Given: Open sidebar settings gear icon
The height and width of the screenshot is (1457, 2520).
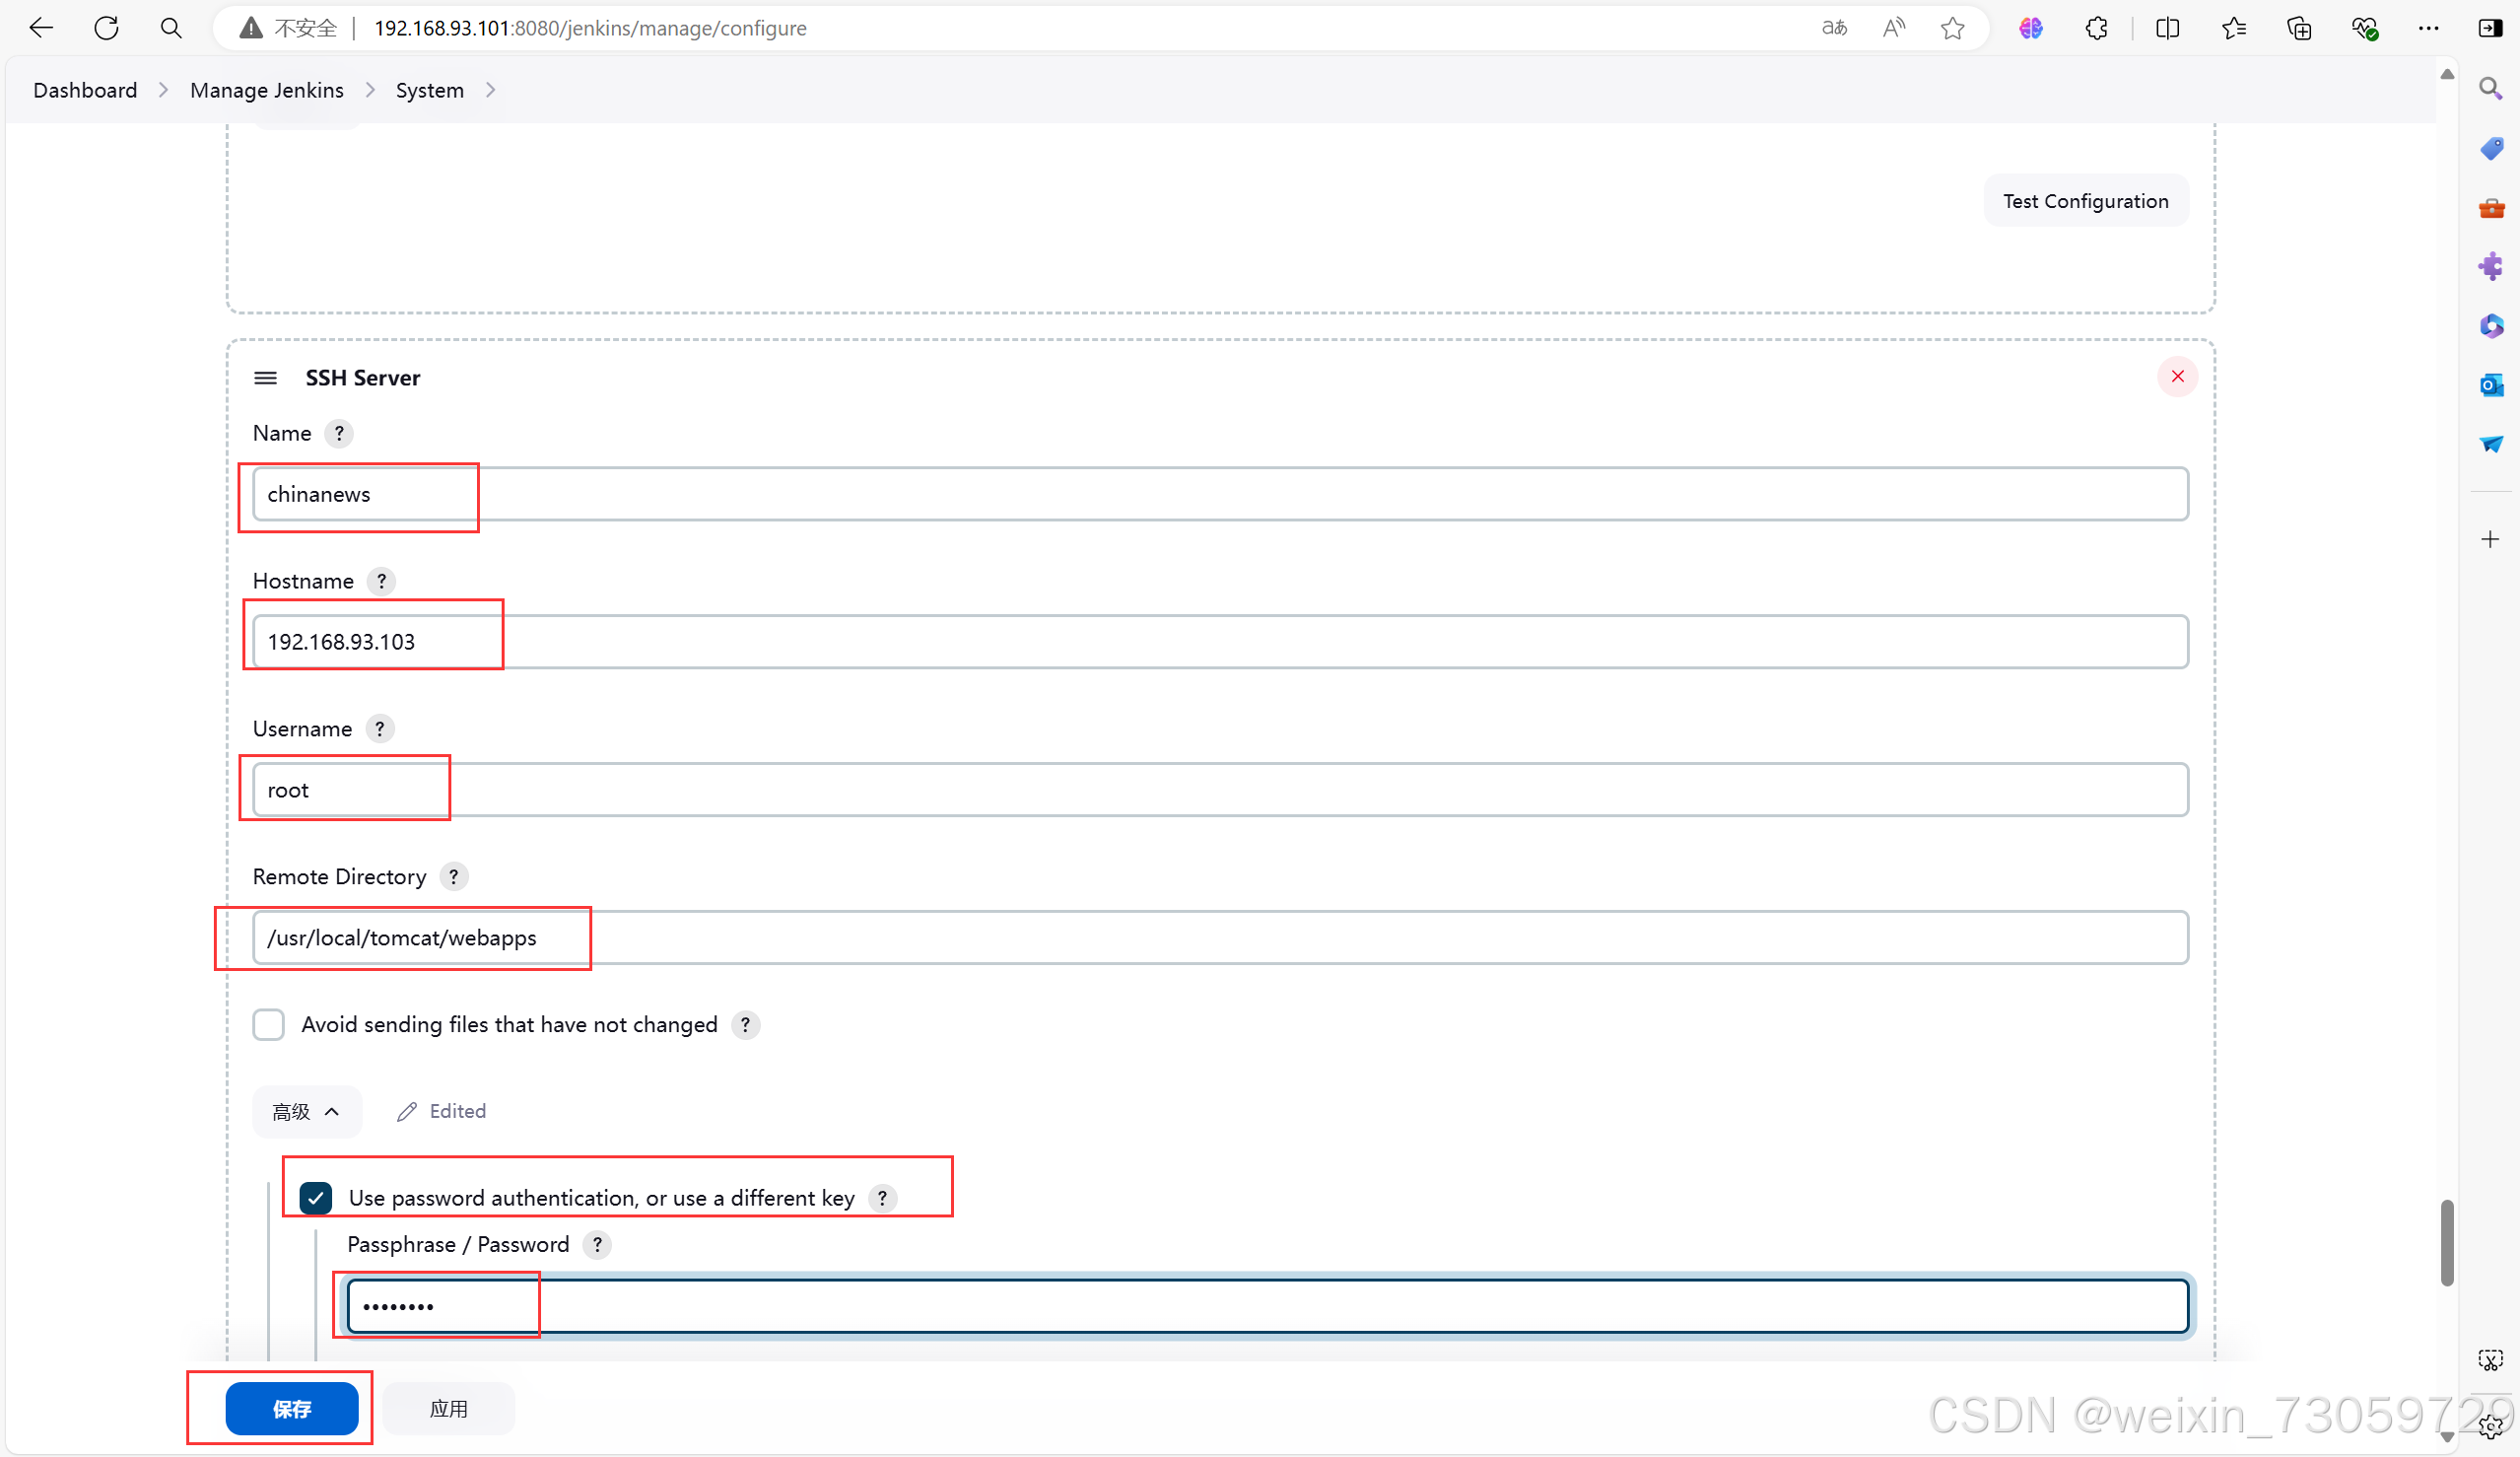Looking at the screenshot, I should tap(2491, 1425).
